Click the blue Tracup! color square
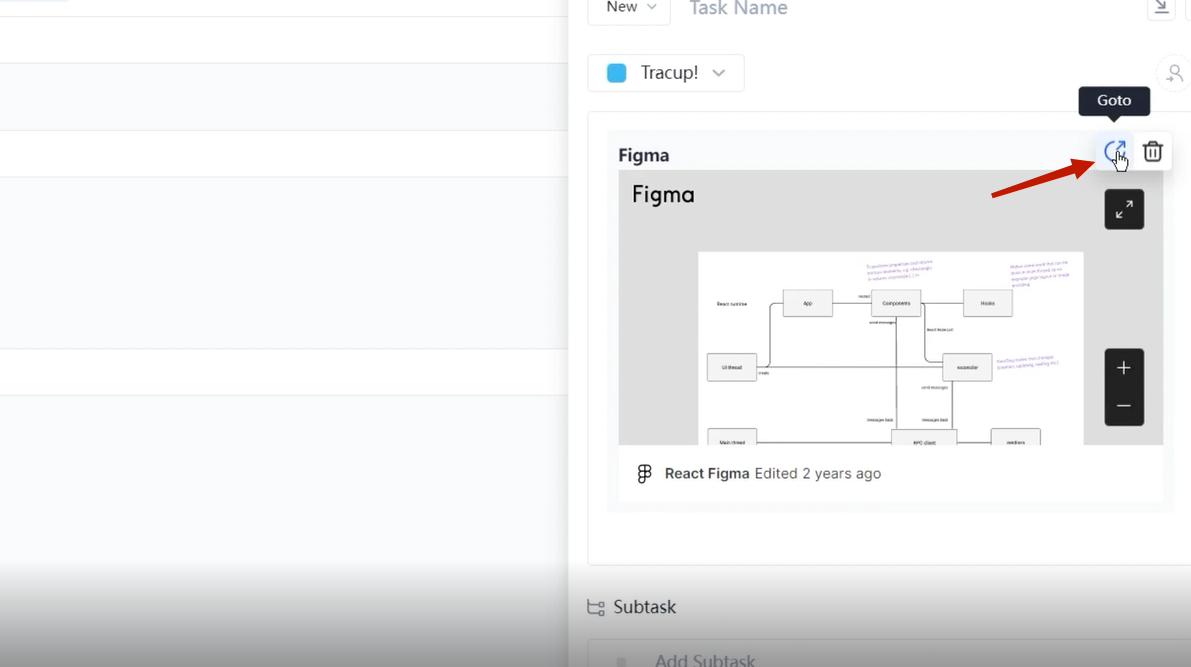The height and width of the screenshot is (667, 1191). click(x=617, y=73)
